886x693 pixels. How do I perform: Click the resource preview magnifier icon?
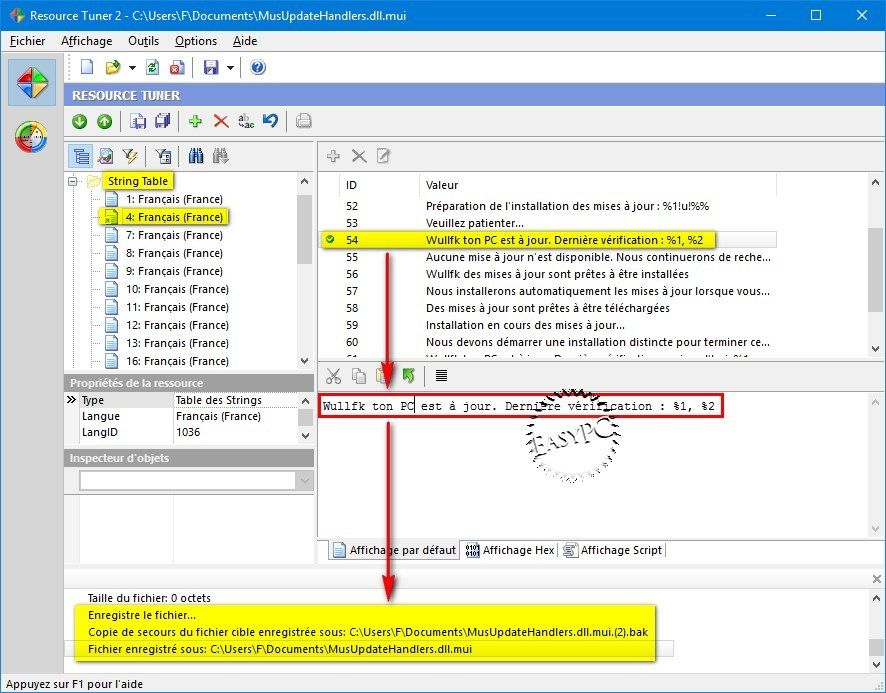point(105,156)
